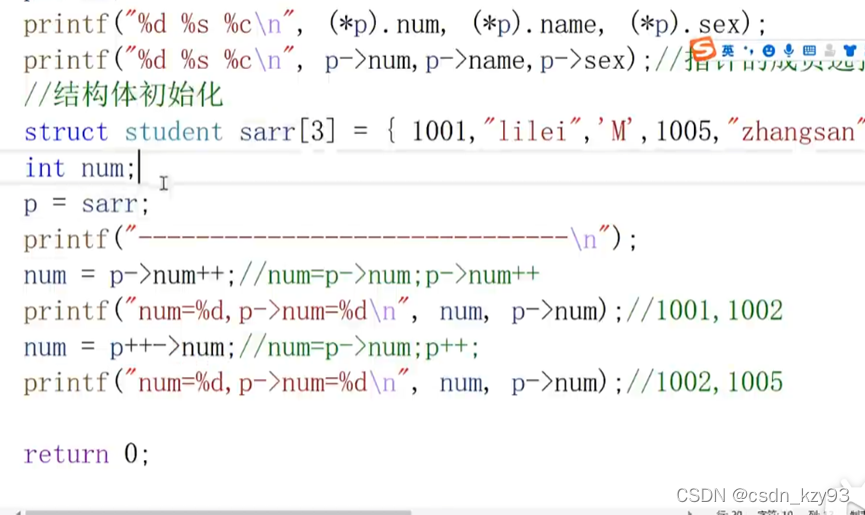Click the "lilei" string literal
The width and height of the screenshot is (865, 515).
coord(532,131)
